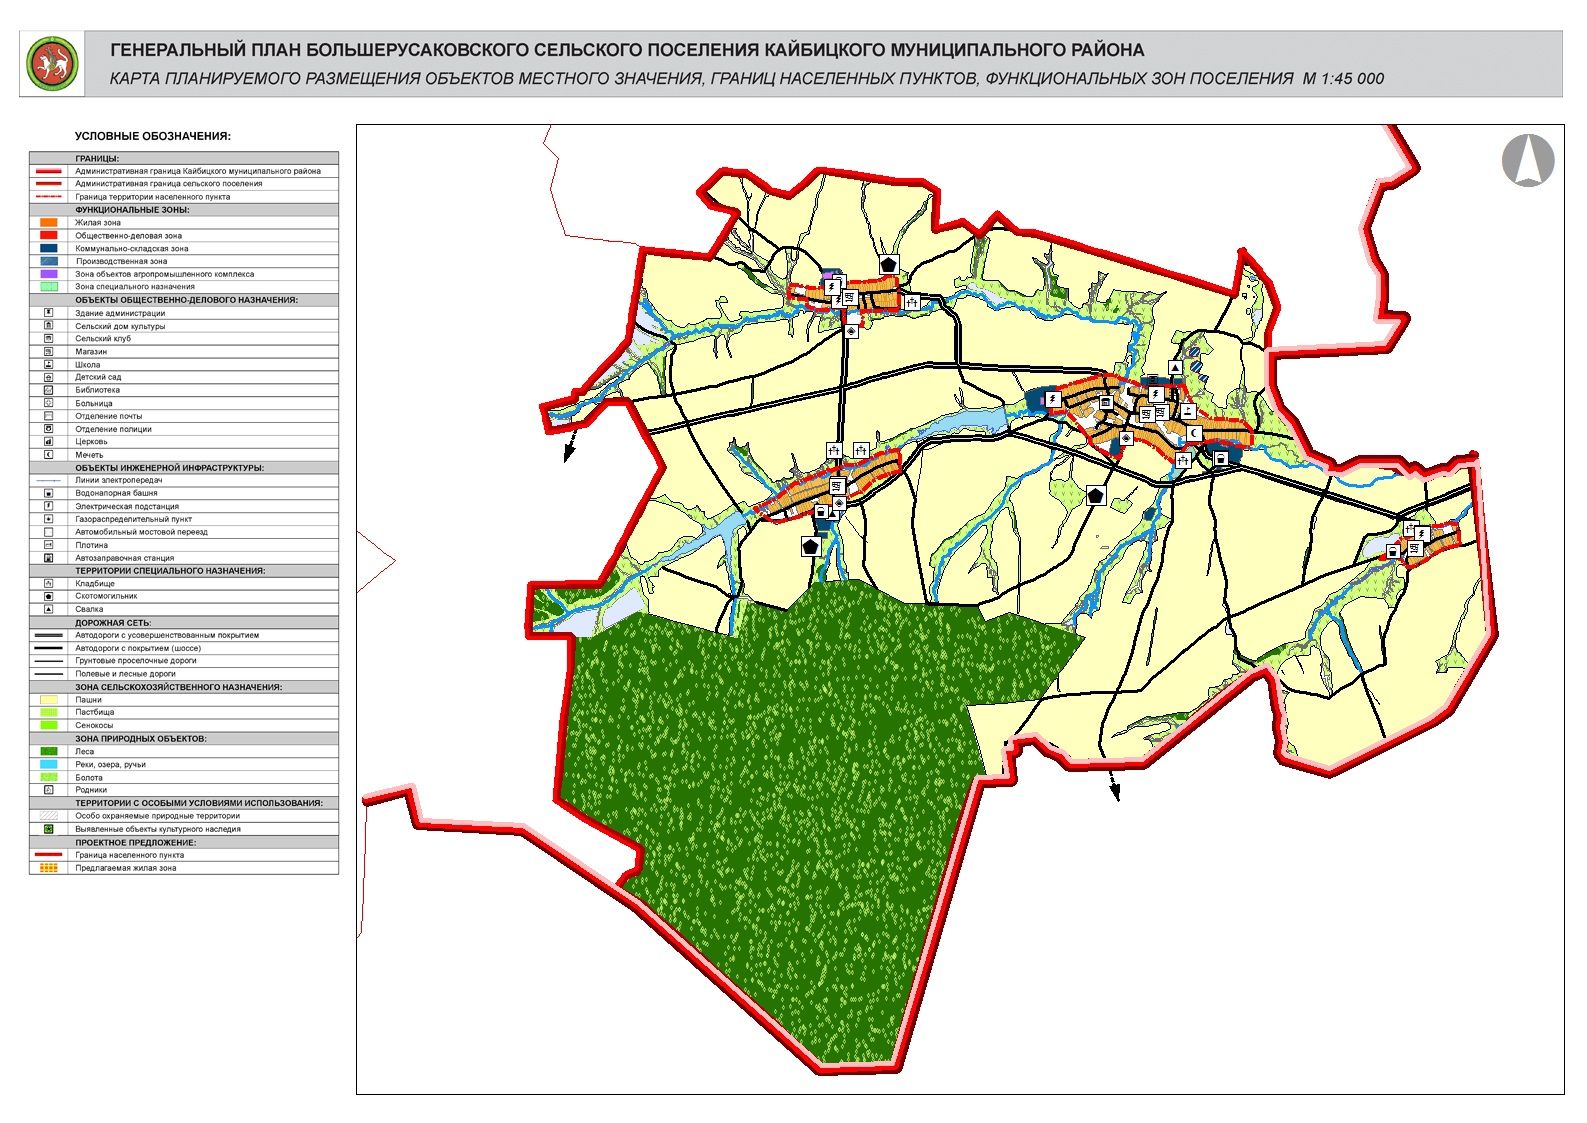Click the purple агропромышленного комплекса swatch
The image size is (1587, 1123).
pos(48,274)
